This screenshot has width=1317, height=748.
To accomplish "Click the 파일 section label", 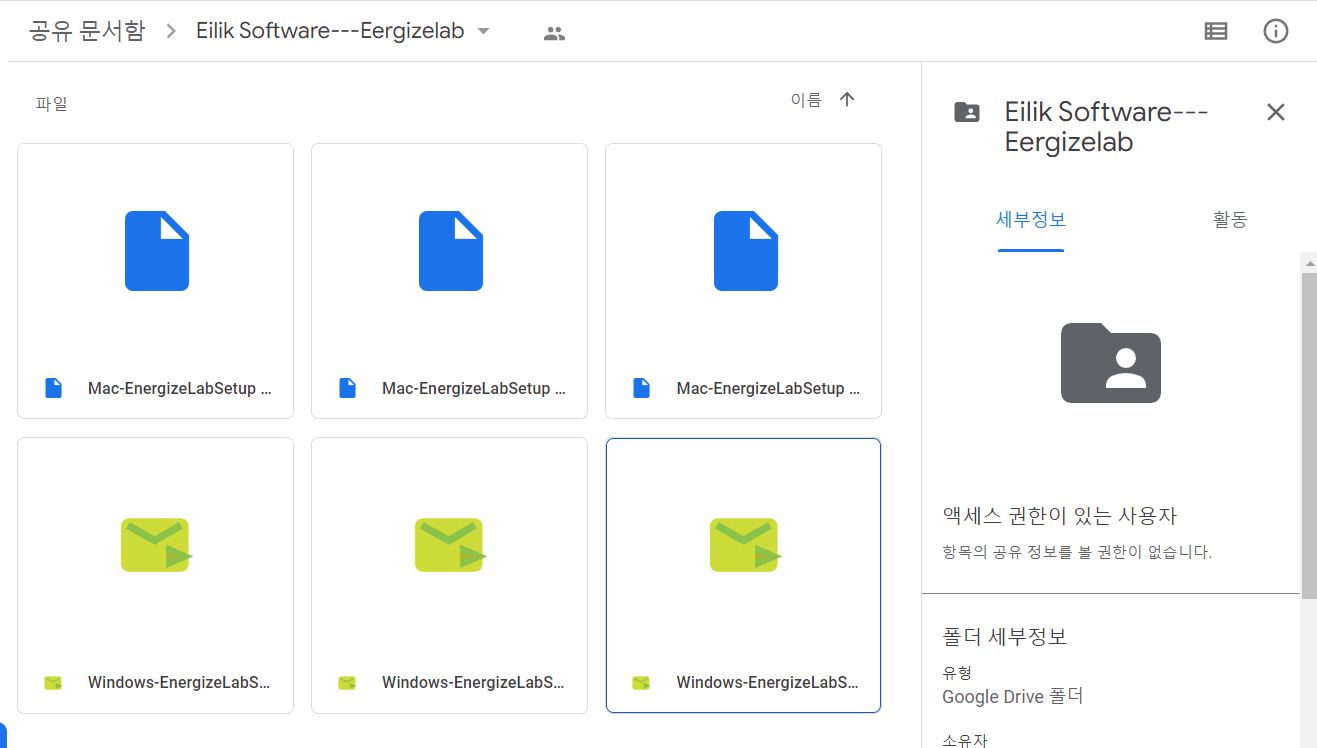I will tap(52, 103).
